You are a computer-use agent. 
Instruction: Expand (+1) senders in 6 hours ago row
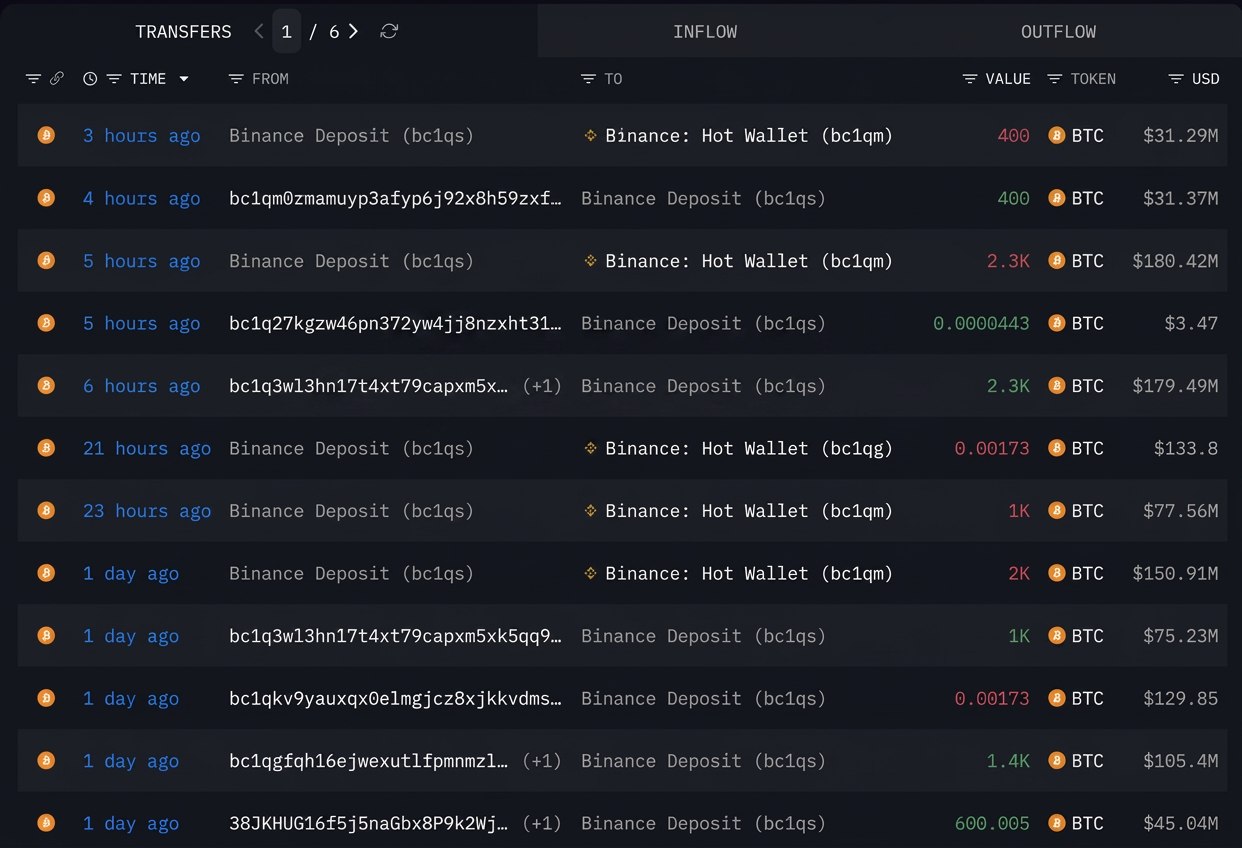(542, 385)
